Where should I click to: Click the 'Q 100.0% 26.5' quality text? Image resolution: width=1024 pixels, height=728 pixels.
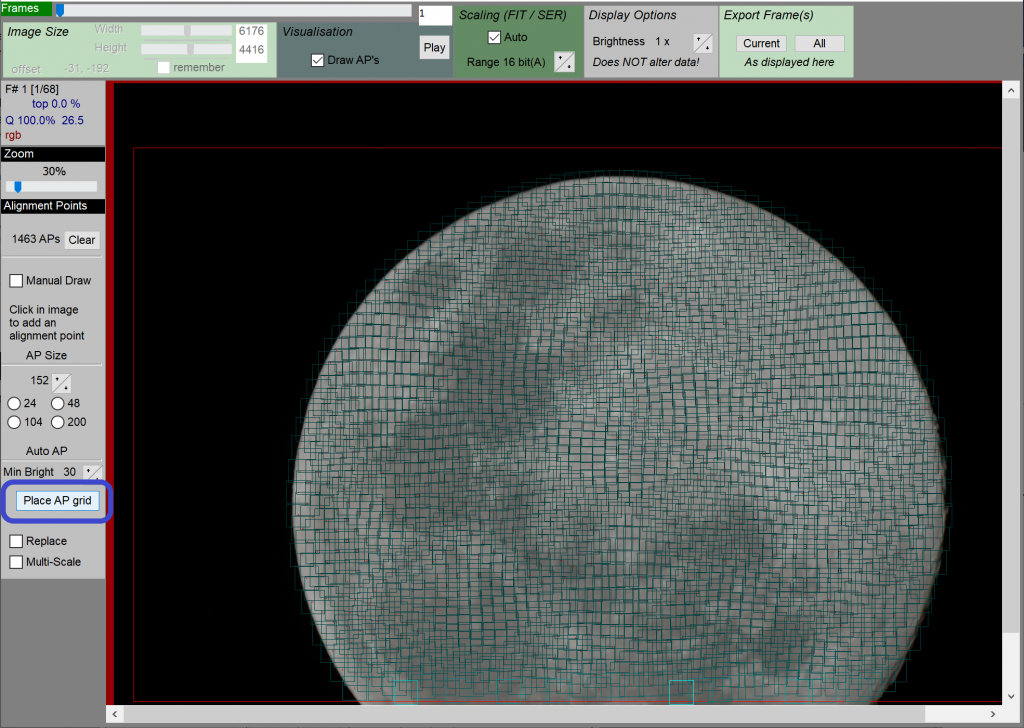coord(44,120)
